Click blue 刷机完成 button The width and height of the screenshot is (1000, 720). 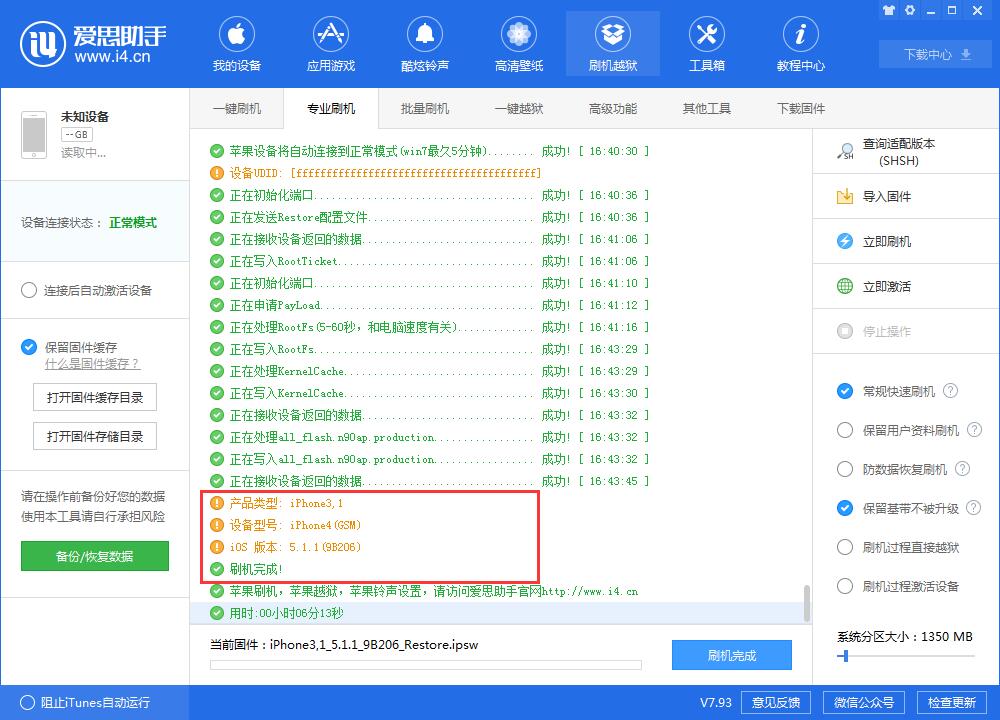(732, 655)
